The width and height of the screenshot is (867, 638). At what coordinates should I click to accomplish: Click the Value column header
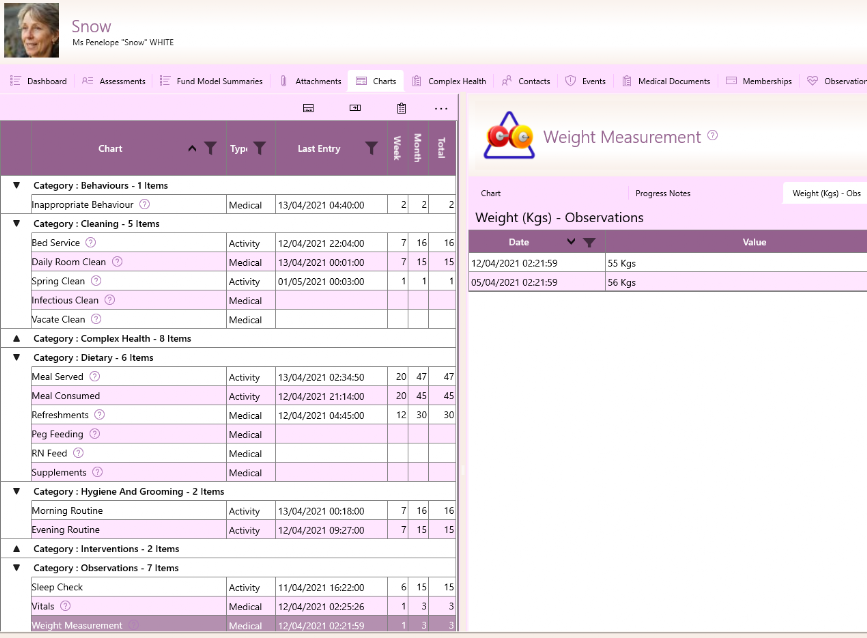pos(754,242)
